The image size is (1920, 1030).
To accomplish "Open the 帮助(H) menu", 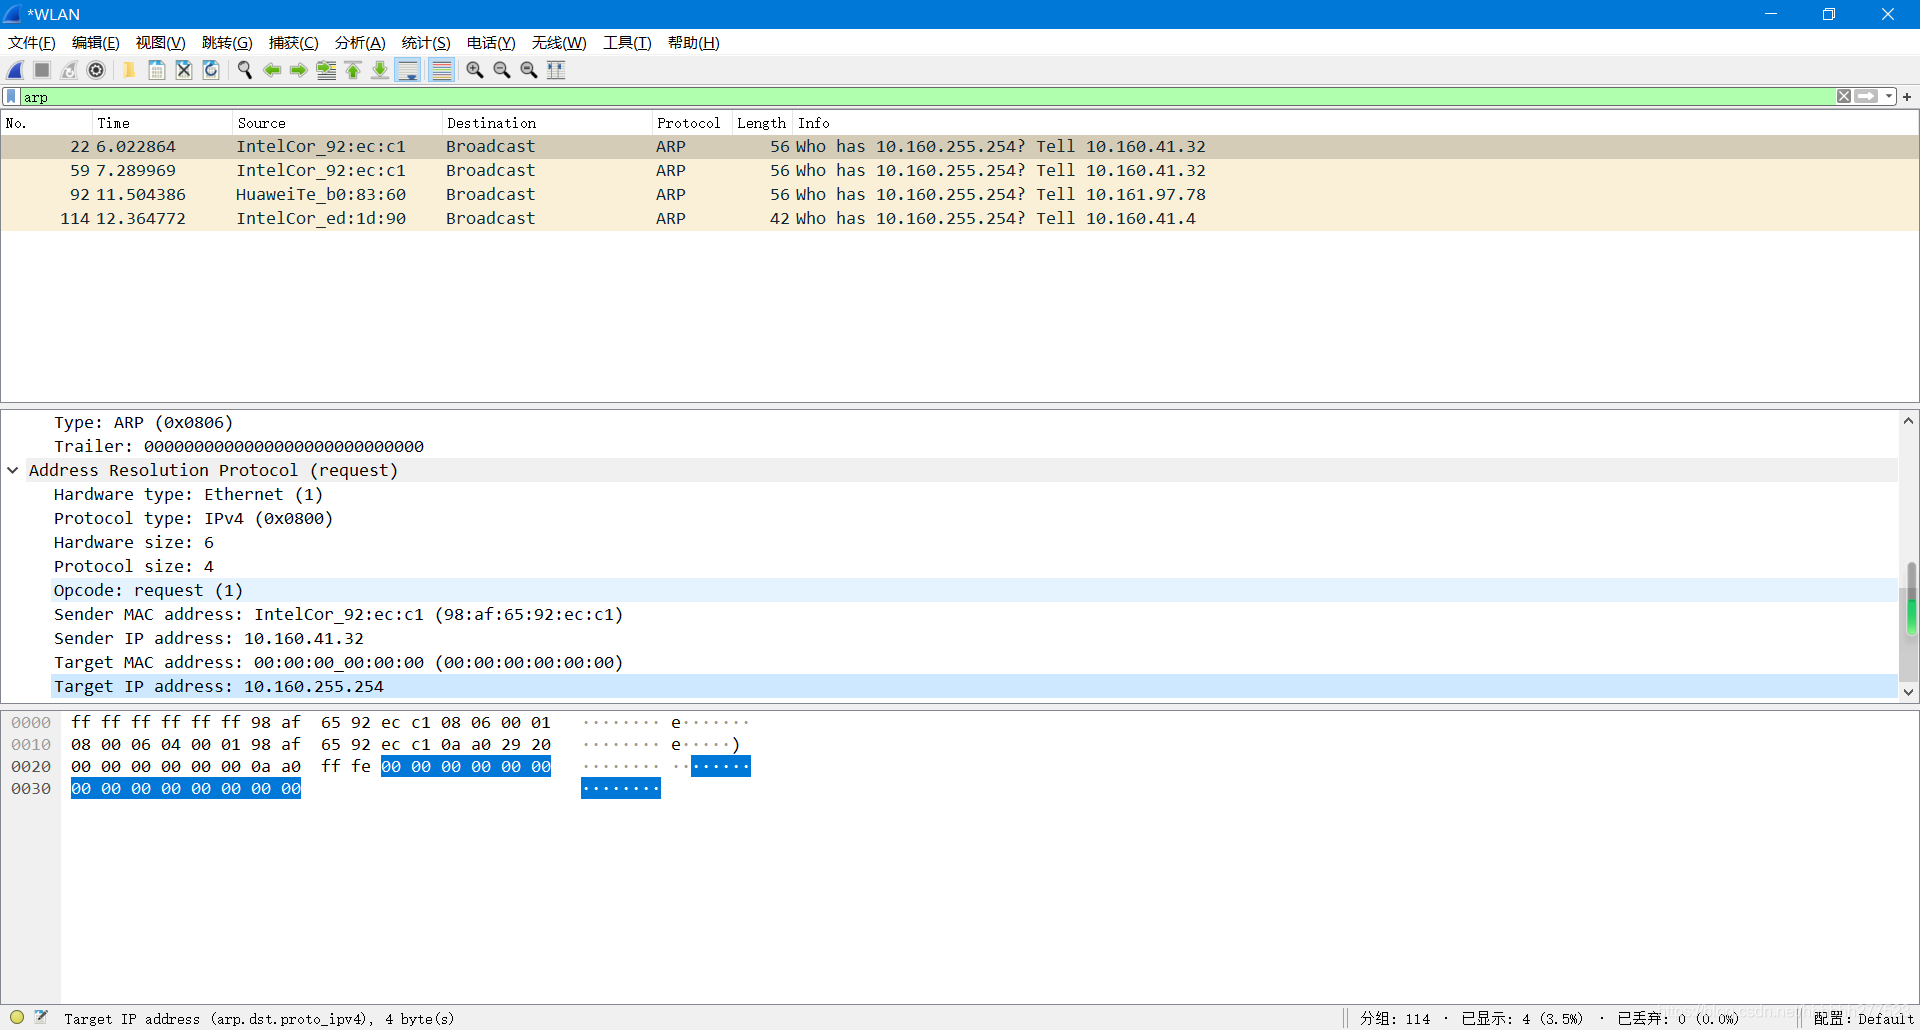I will 694,43.
